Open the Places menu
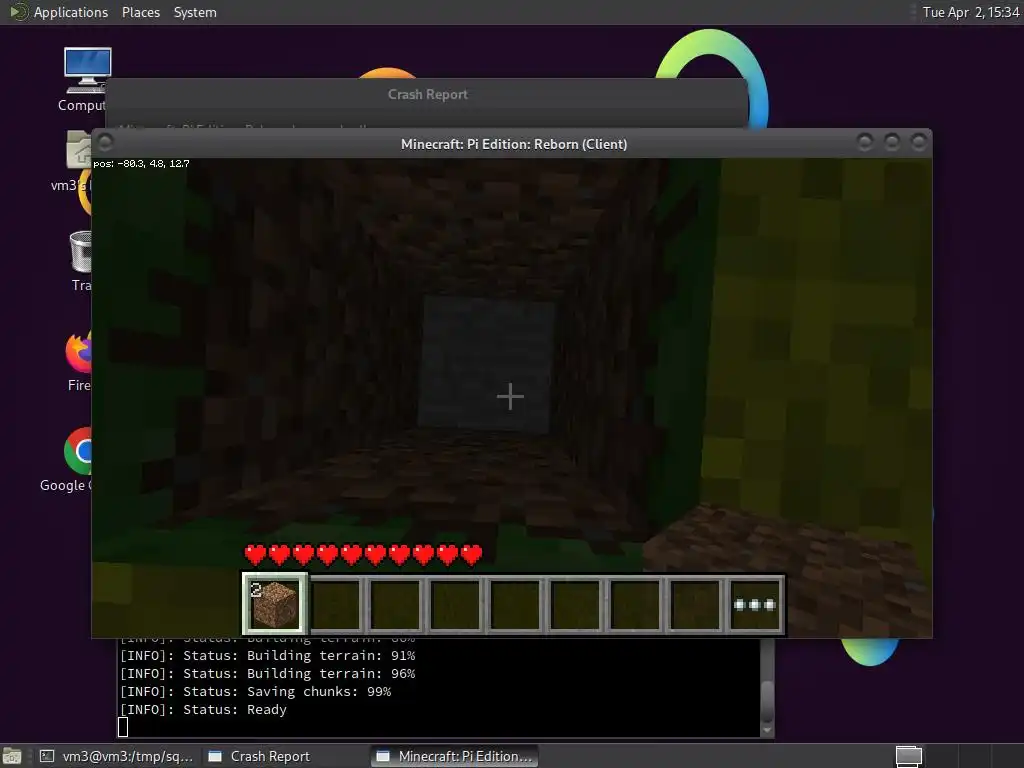The width and height of the screenshot is (1024, 768). tap(140, 12)
